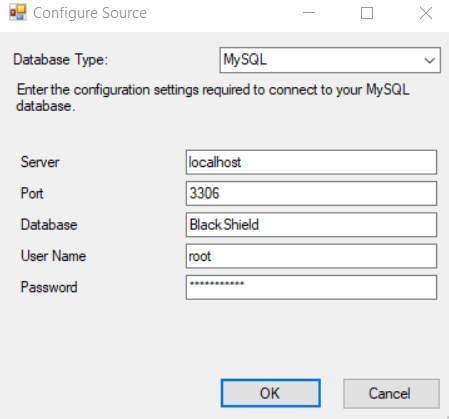Image resolution: width=449 pixels, height=419 pixels.
Task: Click the Server input field containing localhost
Action: 311,162
